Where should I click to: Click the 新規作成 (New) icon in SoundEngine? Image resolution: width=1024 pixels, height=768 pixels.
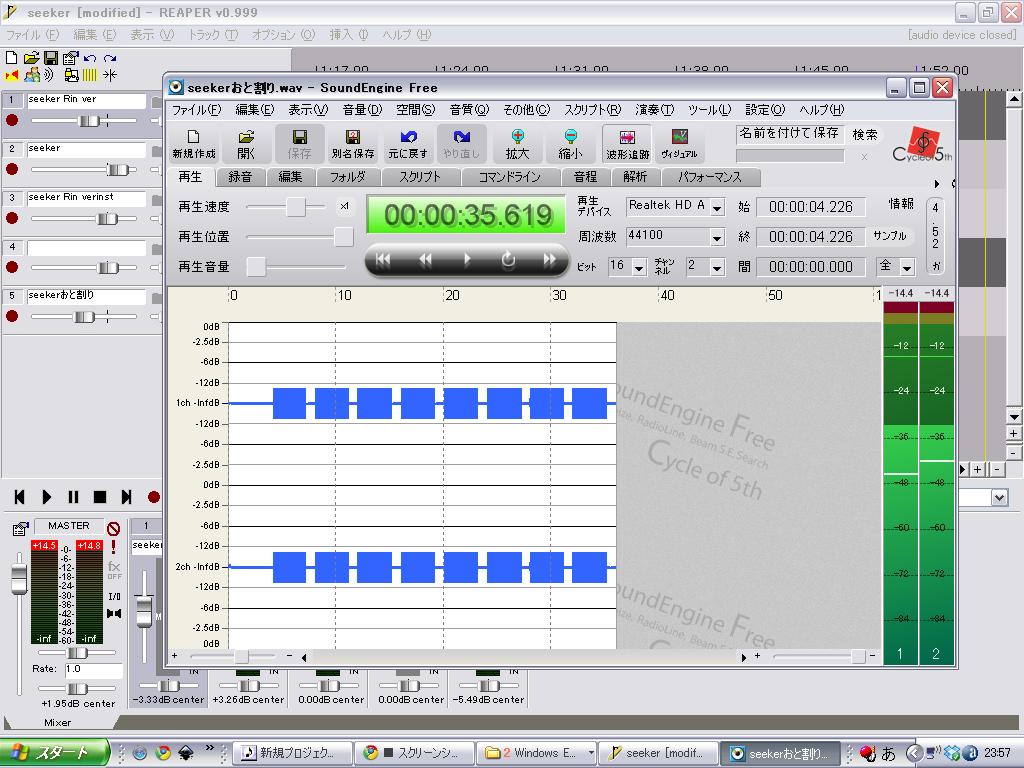tap(193, 144)
